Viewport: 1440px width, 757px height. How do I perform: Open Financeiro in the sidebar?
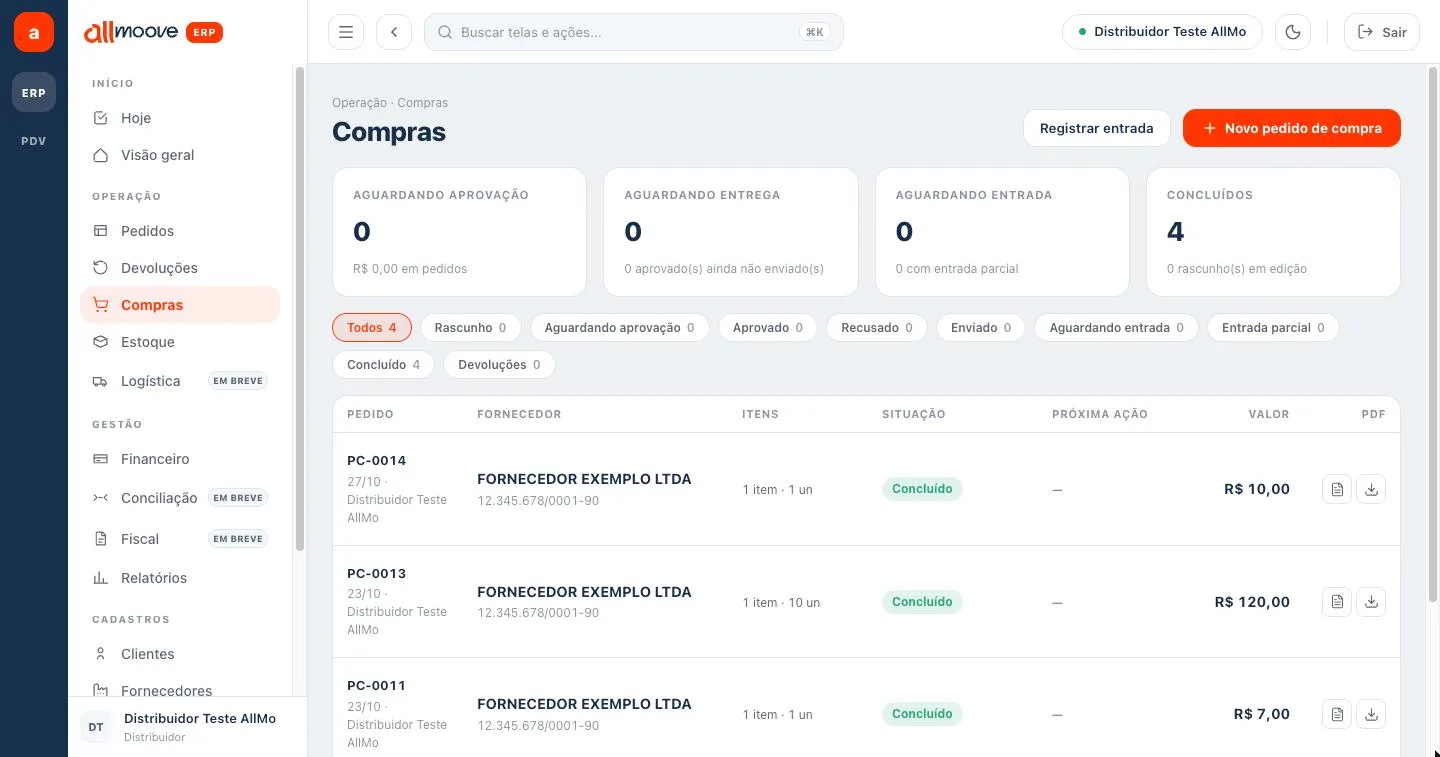coord(180,459)
